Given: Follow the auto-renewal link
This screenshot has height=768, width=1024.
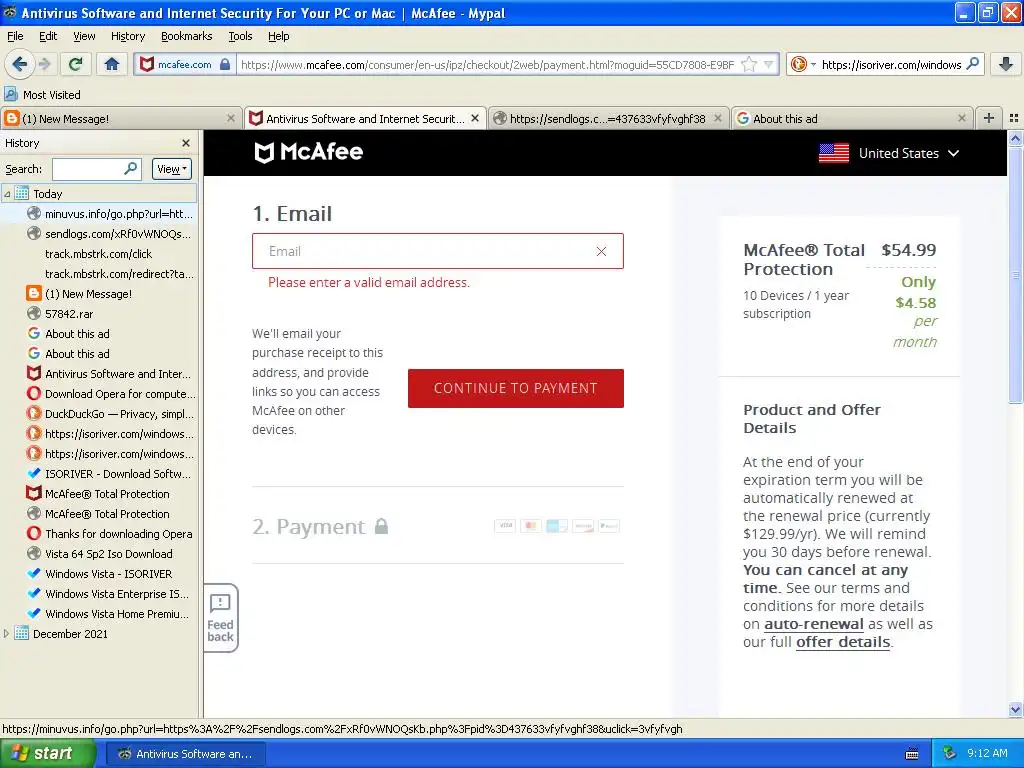Looking at the screenshot, I should click(x=814, y=624).
